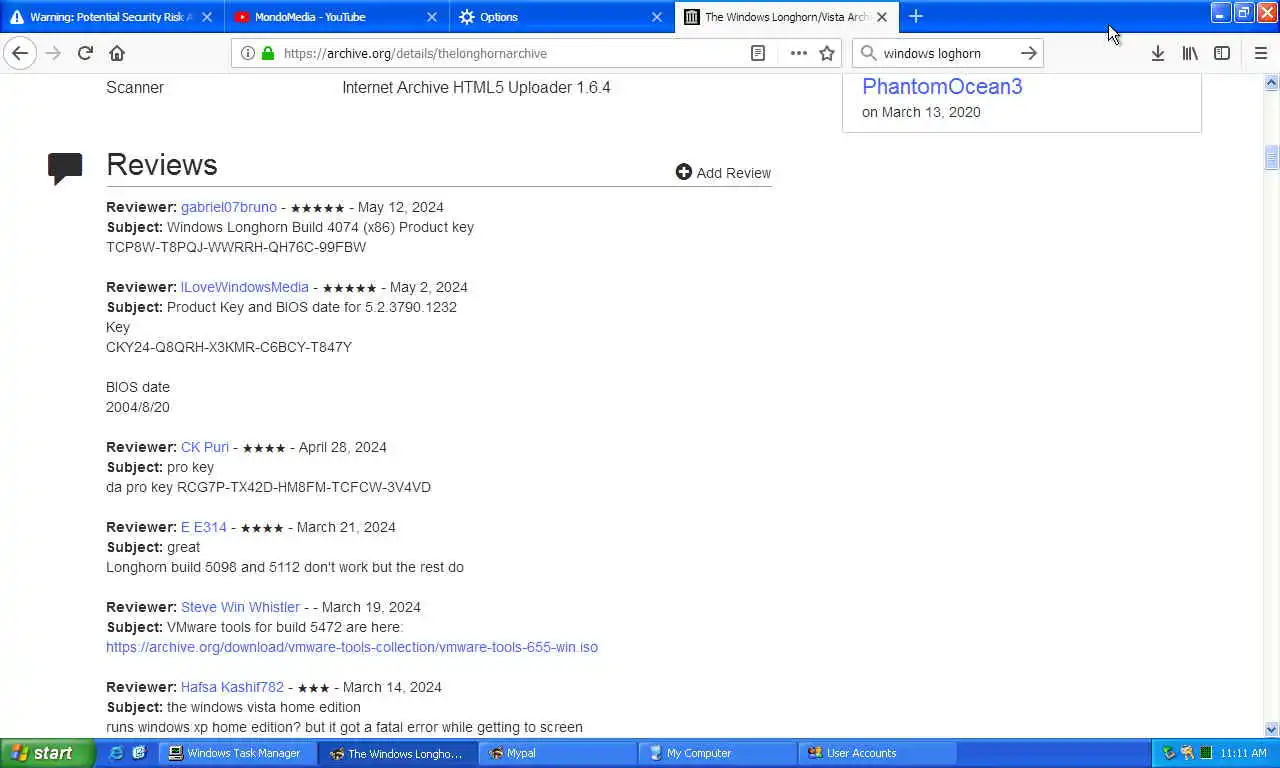Open the Library toolbar icon
Screen dimensions: 1280x768
[1190, 53]
